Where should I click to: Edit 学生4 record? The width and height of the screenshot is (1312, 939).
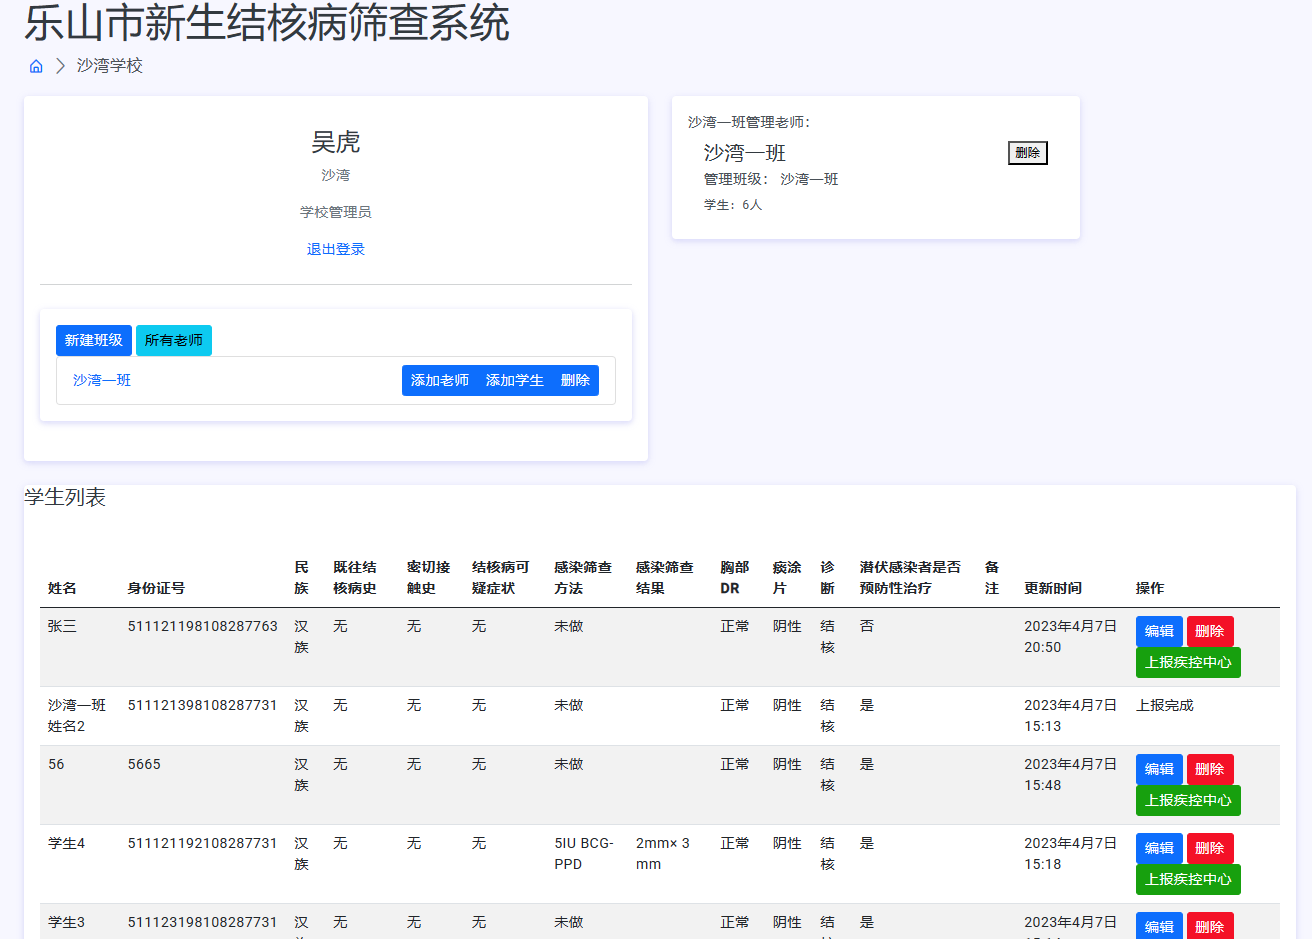coord(1159,848)
